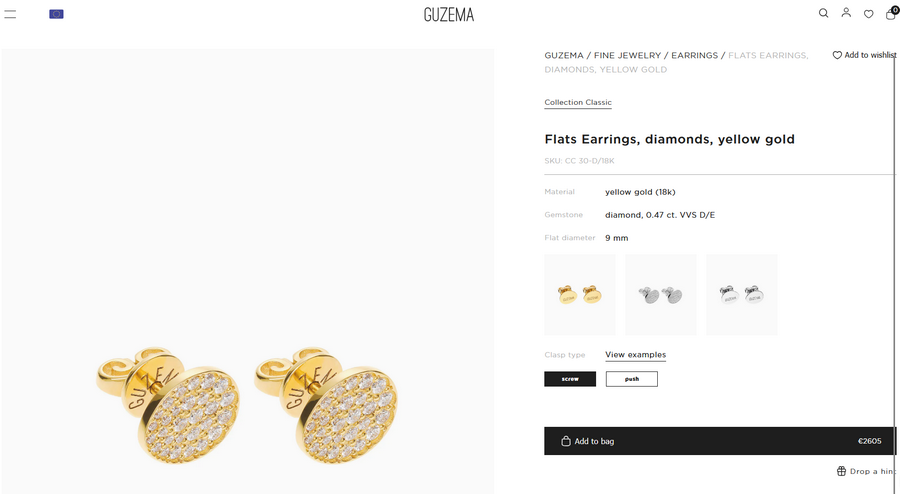Open the Collection Classic link

coord(578,102)
